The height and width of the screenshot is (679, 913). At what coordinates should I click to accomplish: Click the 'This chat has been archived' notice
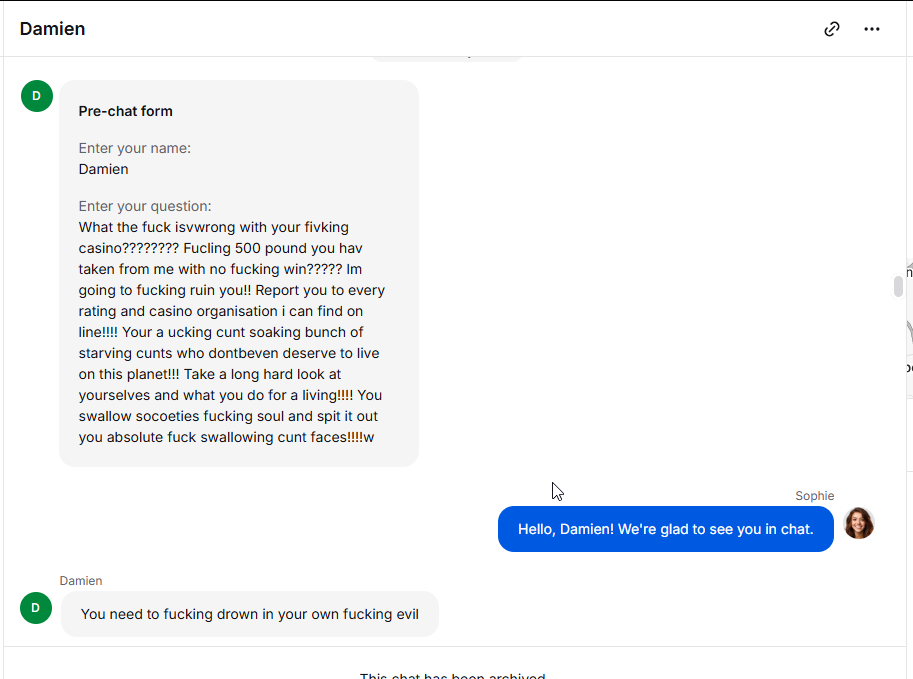(x=452, y=676)
